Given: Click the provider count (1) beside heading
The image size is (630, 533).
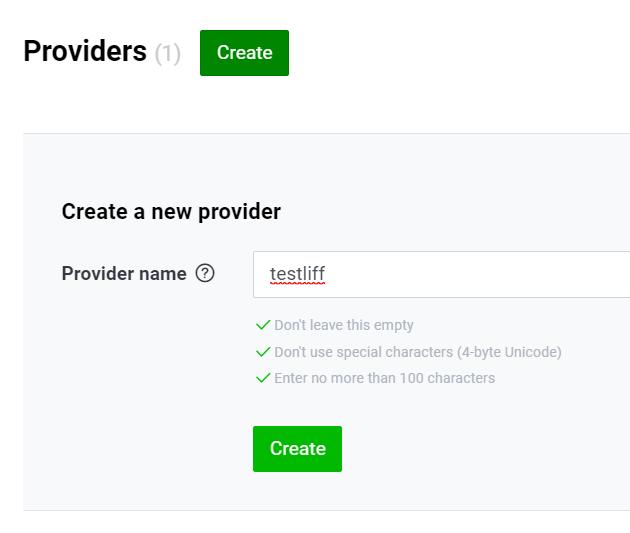Looking at the screenshot, I should pos(168,53).
